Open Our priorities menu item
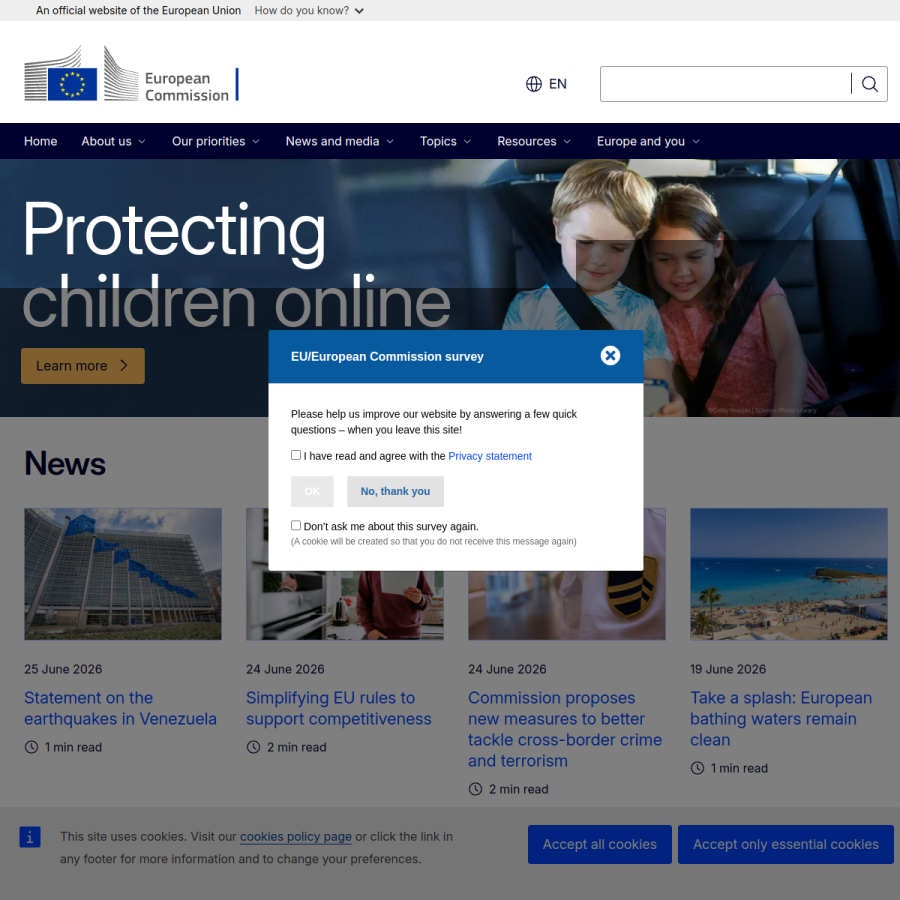 208,141
